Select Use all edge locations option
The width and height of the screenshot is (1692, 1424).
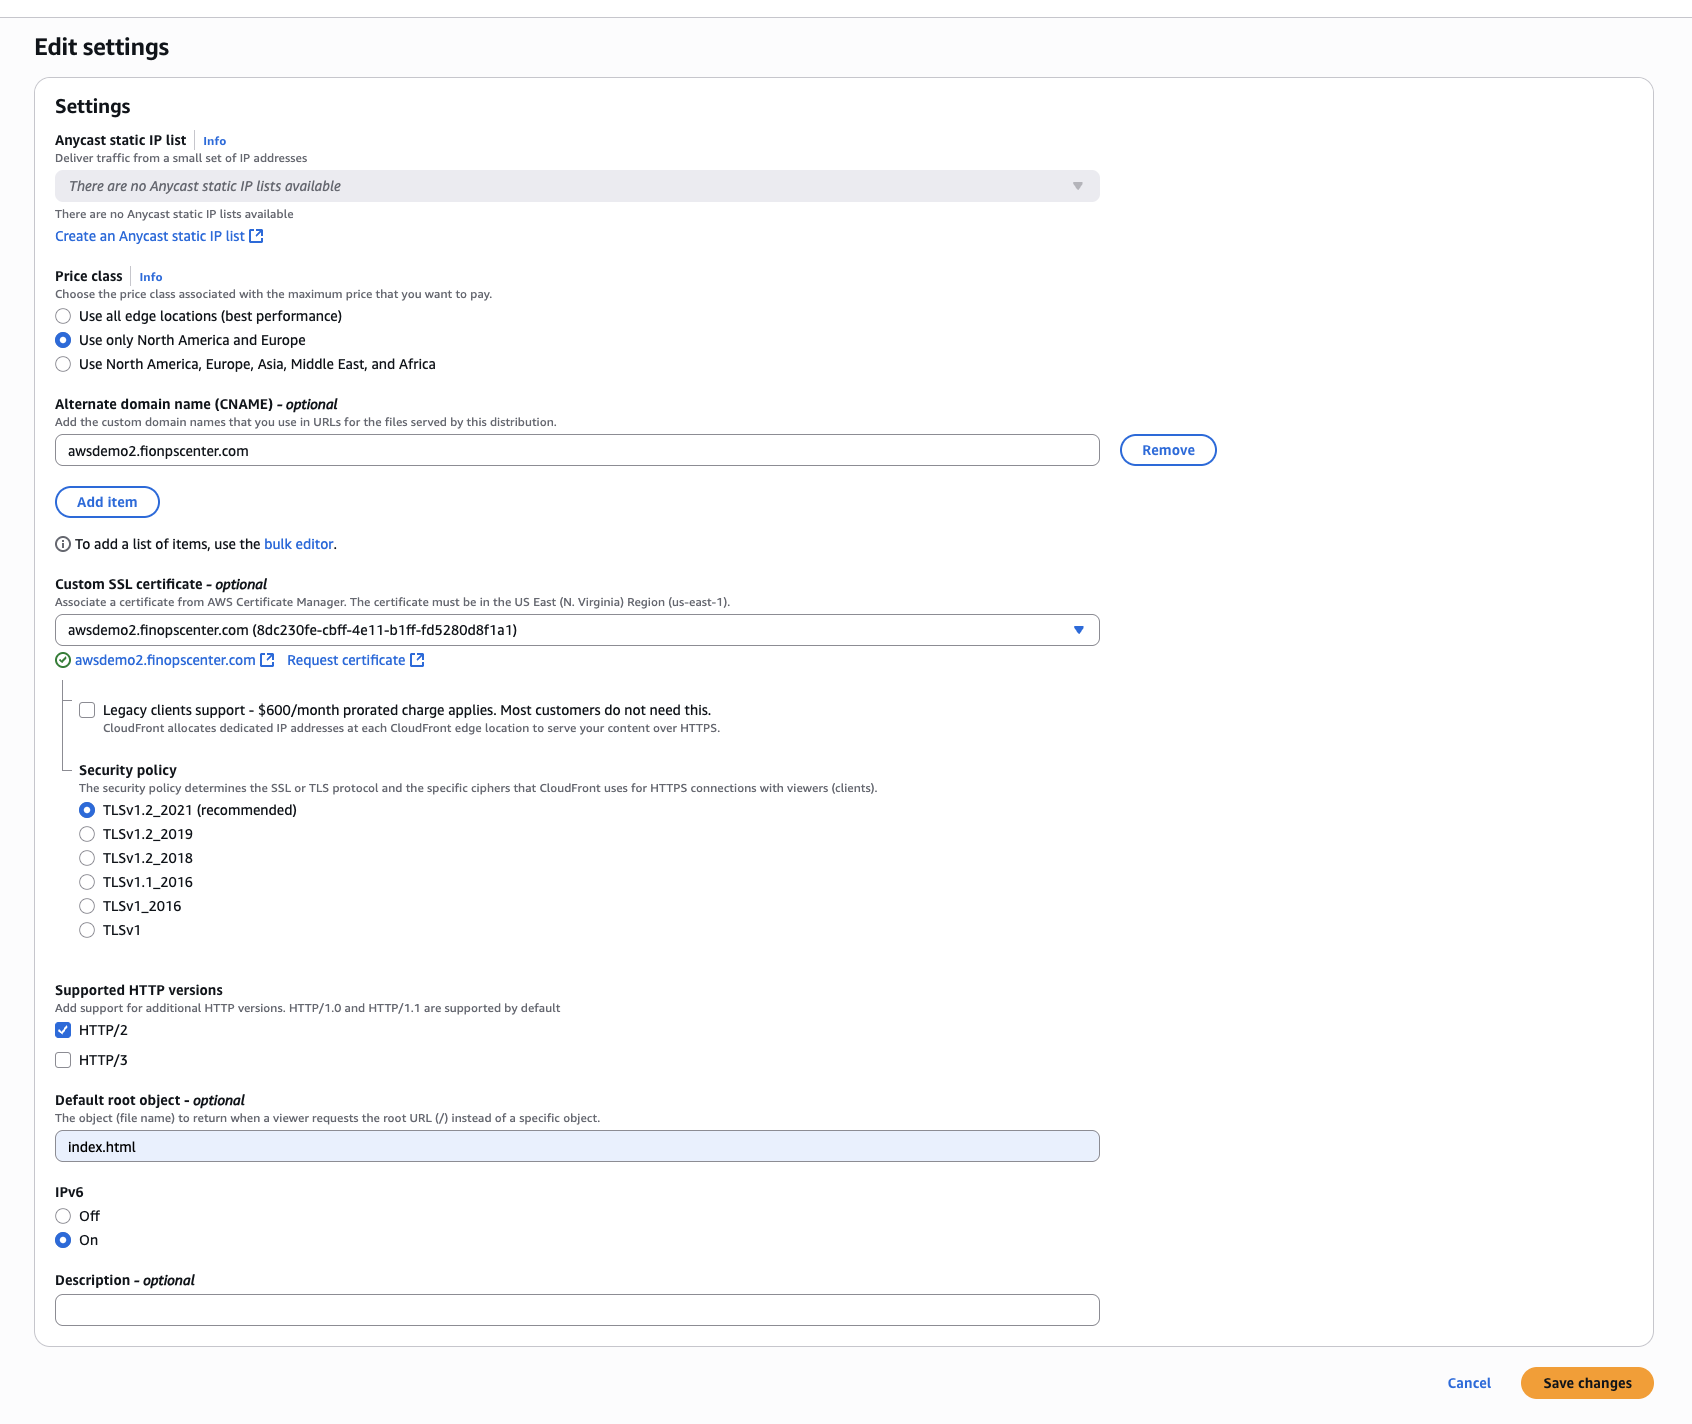(63, 316)
